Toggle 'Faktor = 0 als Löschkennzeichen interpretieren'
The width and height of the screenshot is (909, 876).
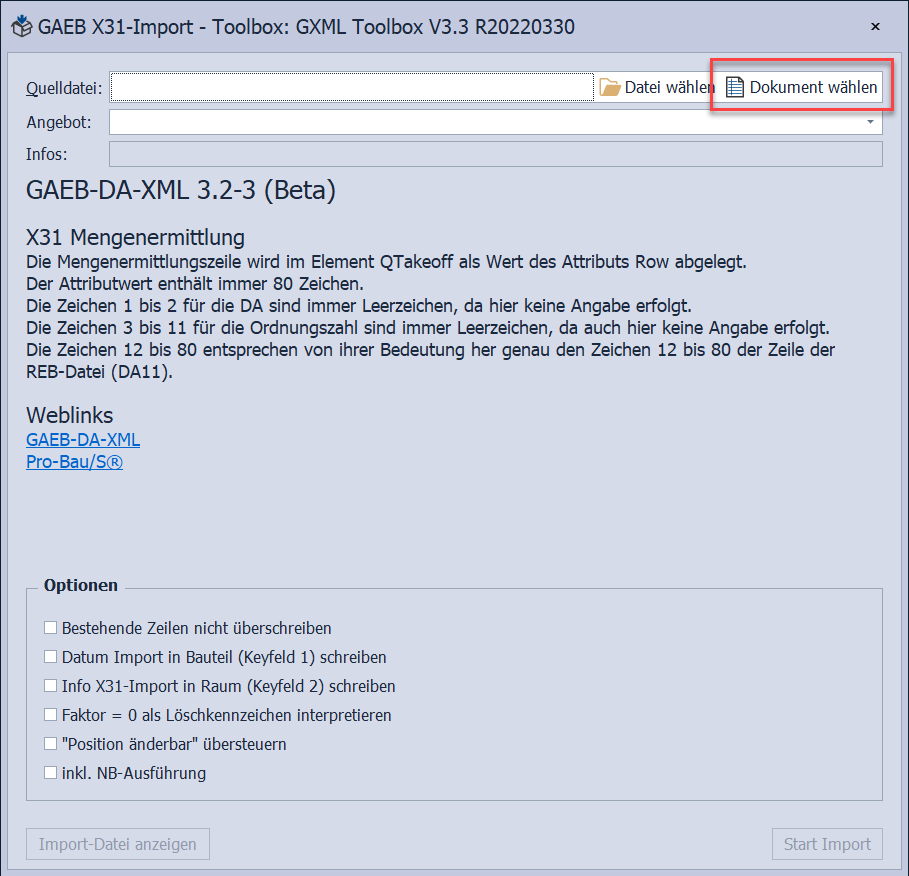point(50,715)
